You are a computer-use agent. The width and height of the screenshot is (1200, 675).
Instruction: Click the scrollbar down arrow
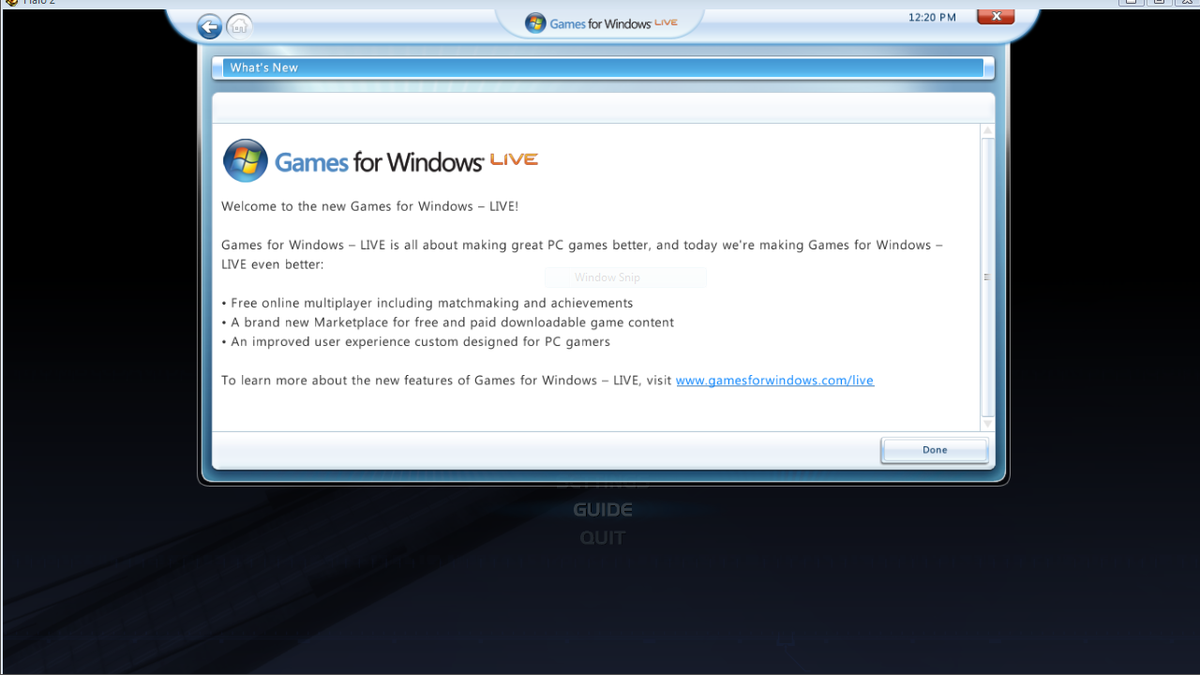pyautogui.click(x=988, y=424)
